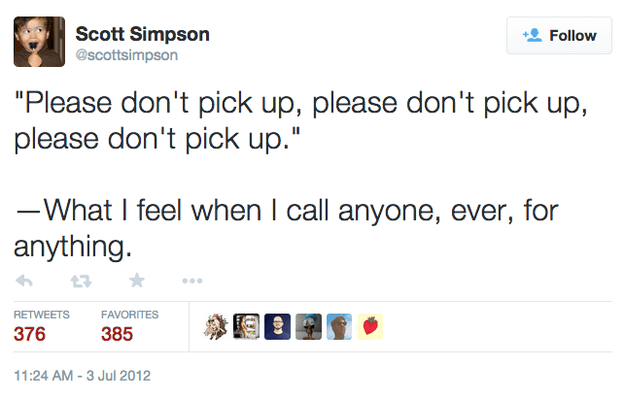This screenshot has height=399, width=625.
Task: Retweet this tweet using the retweet icon
Action: 81,281
